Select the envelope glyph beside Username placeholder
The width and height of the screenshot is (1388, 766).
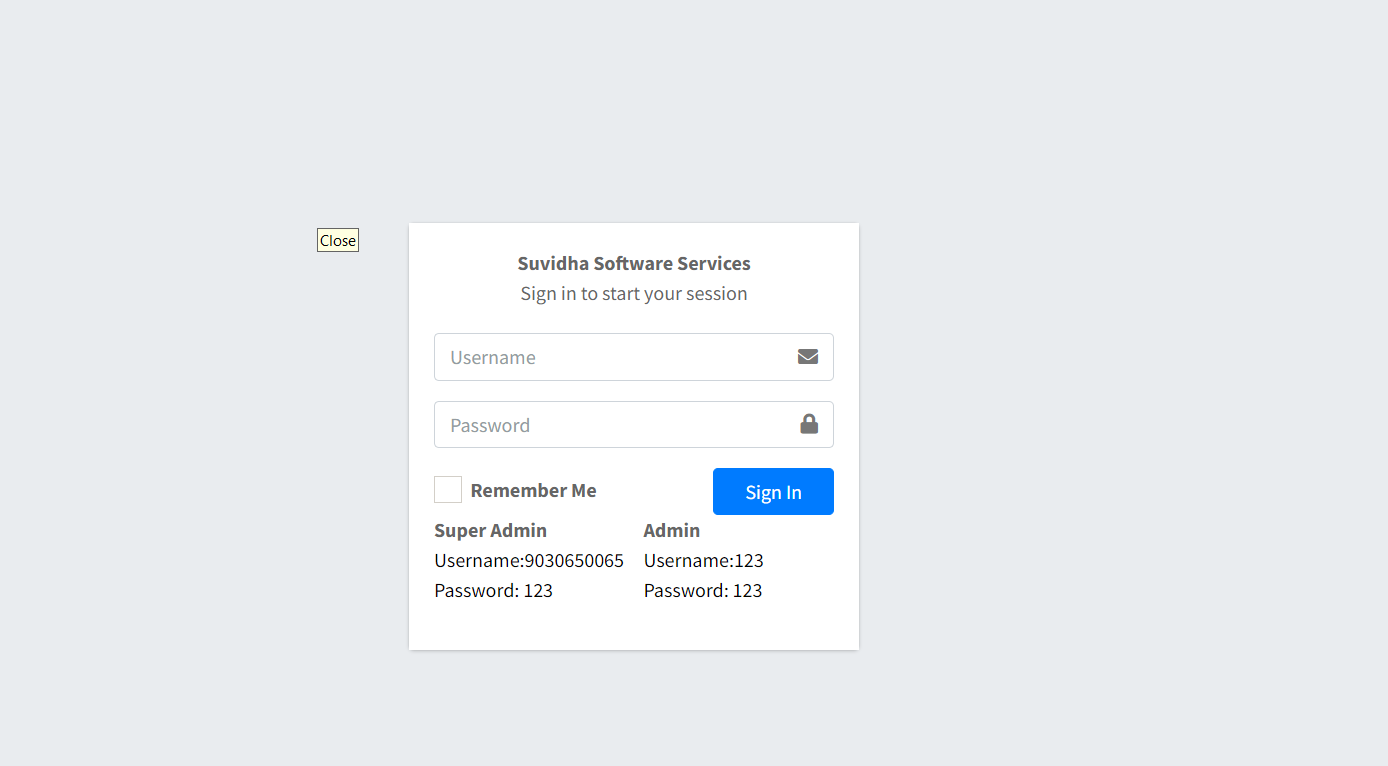[807, 356]
